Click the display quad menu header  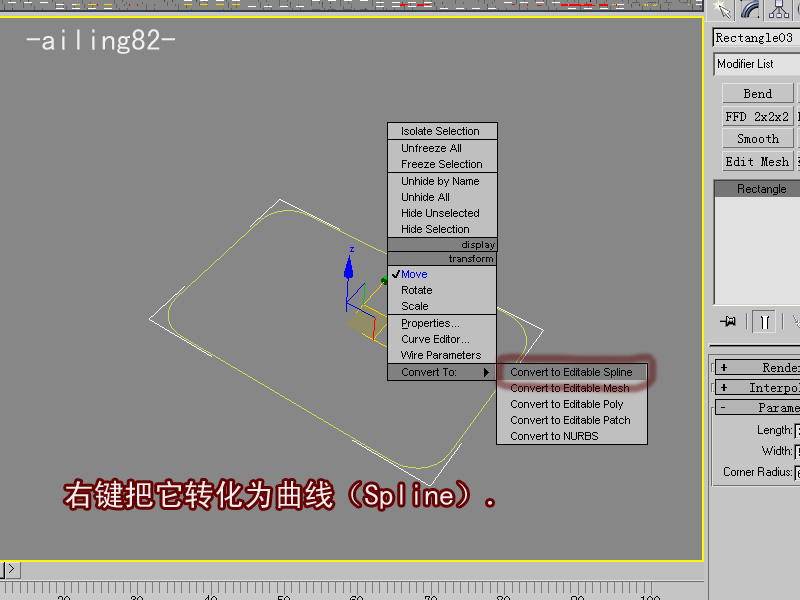tap(442, 244)
